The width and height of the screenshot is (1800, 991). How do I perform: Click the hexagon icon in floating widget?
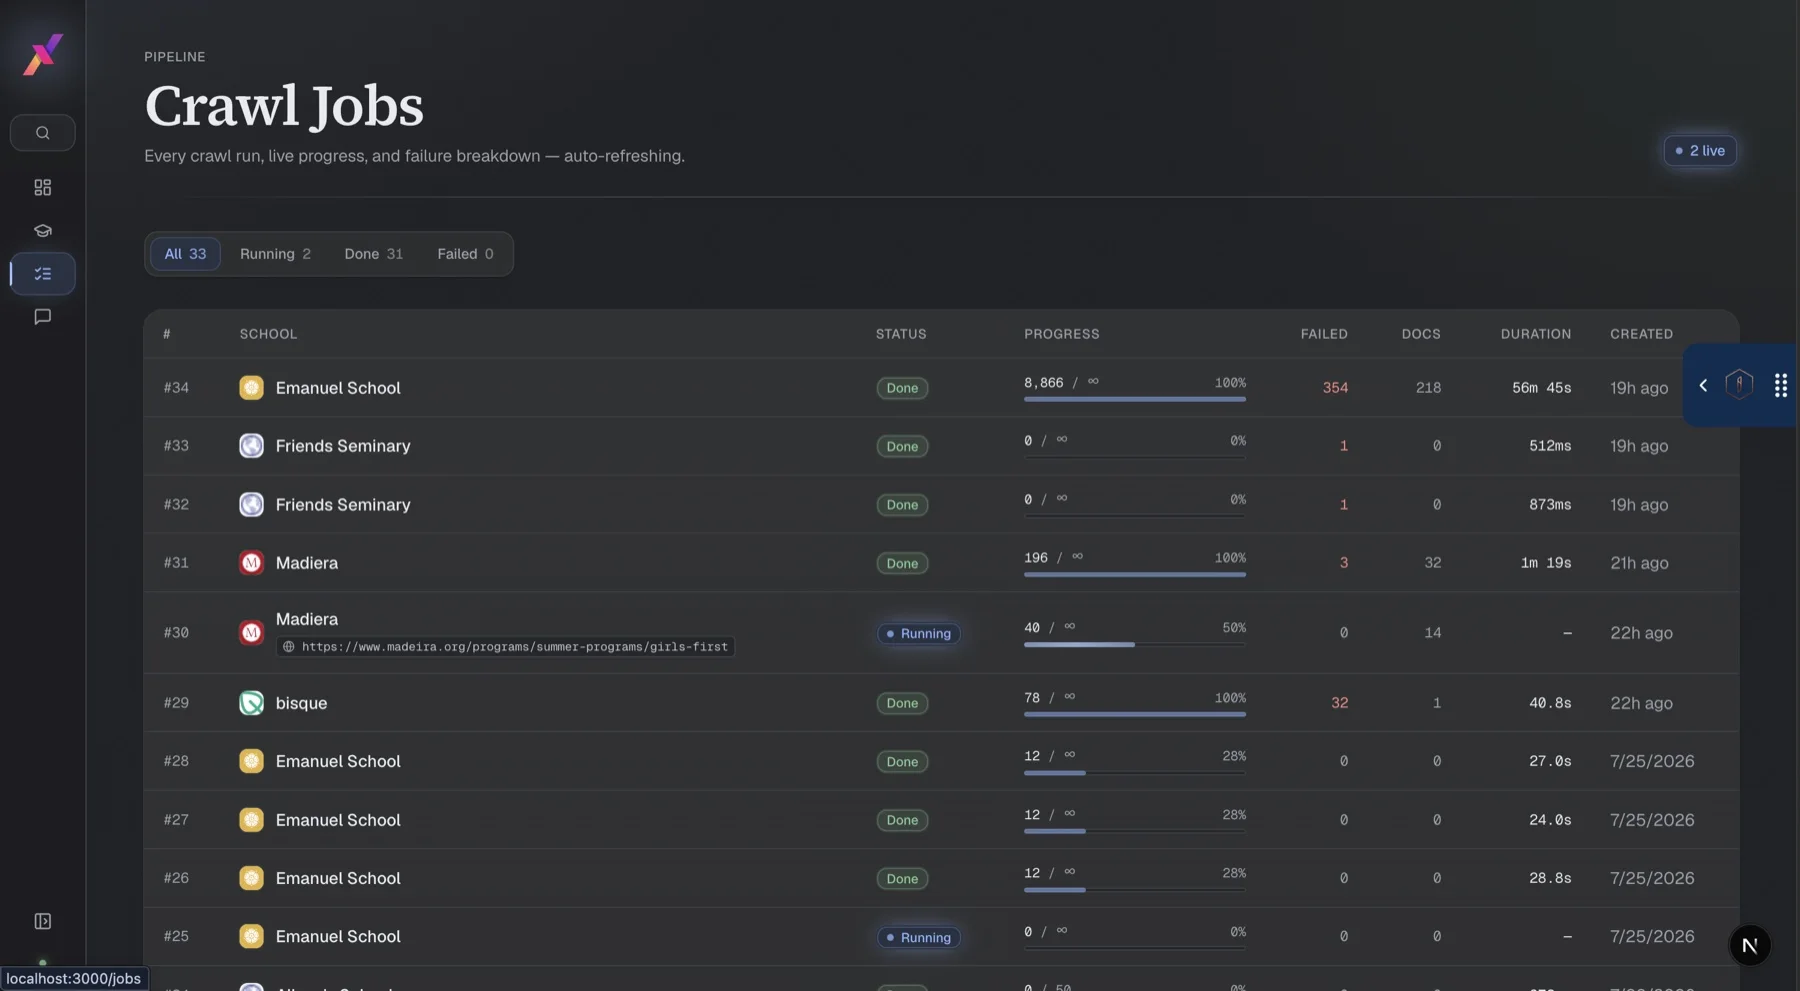coord(1740,385)
